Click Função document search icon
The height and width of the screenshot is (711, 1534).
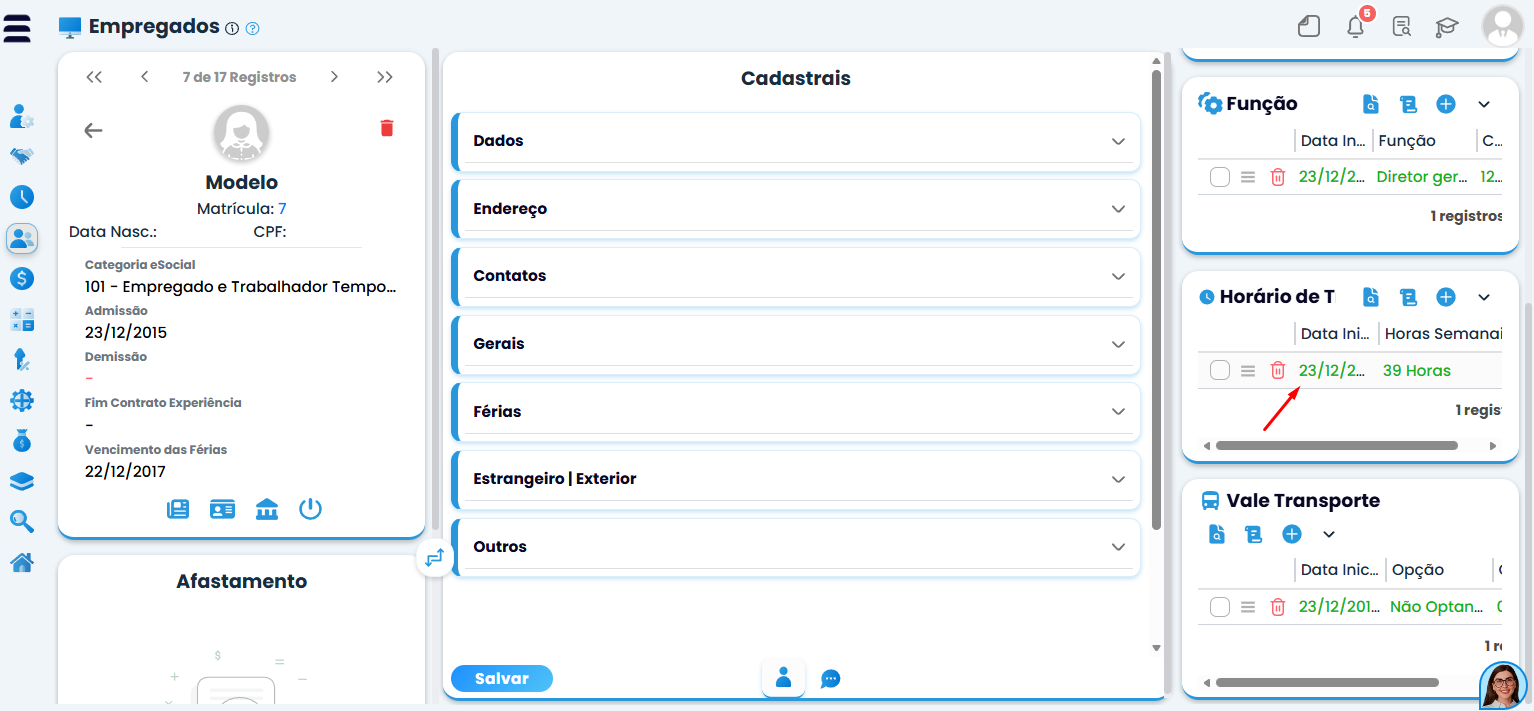point(1371,104)
